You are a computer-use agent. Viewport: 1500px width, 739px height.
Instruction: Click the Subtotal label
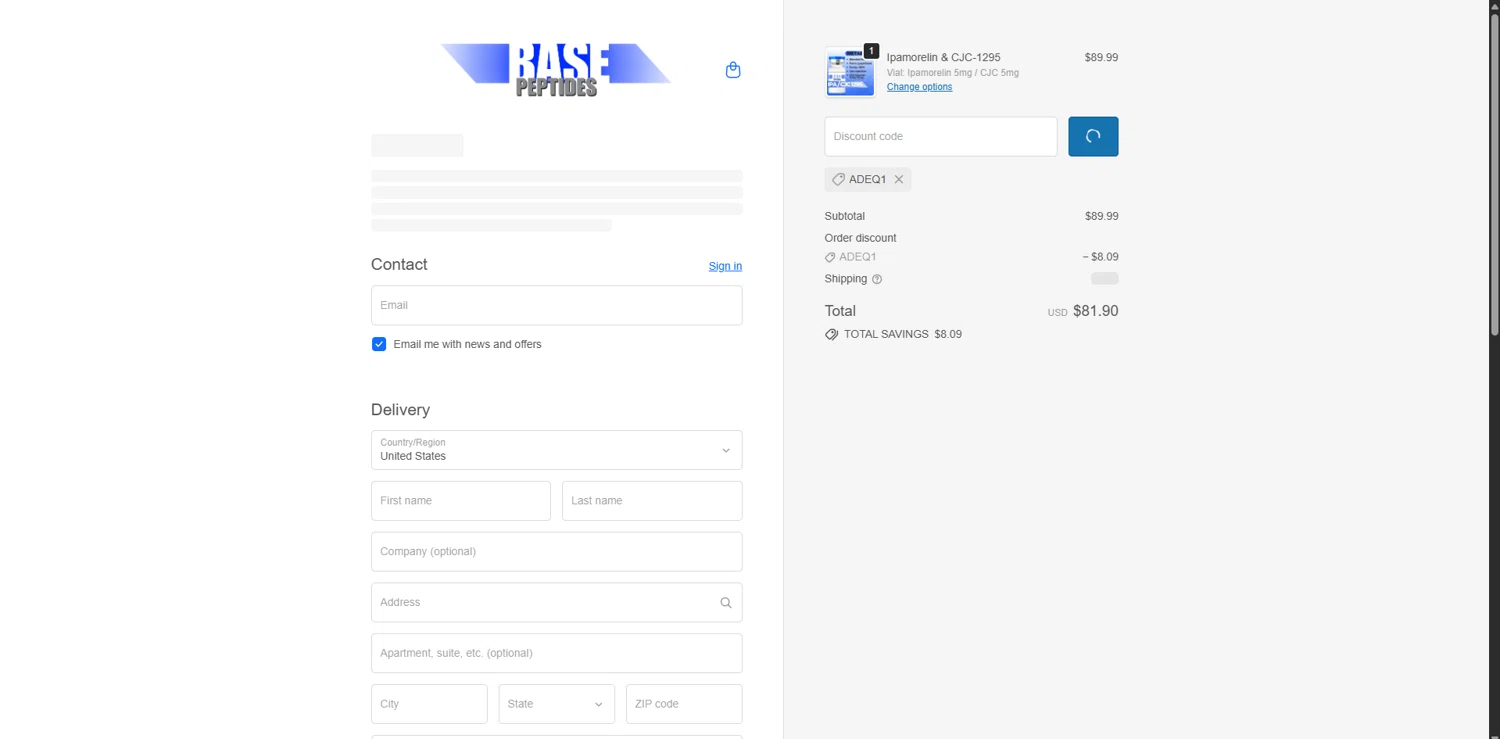(x=845, y=216)
